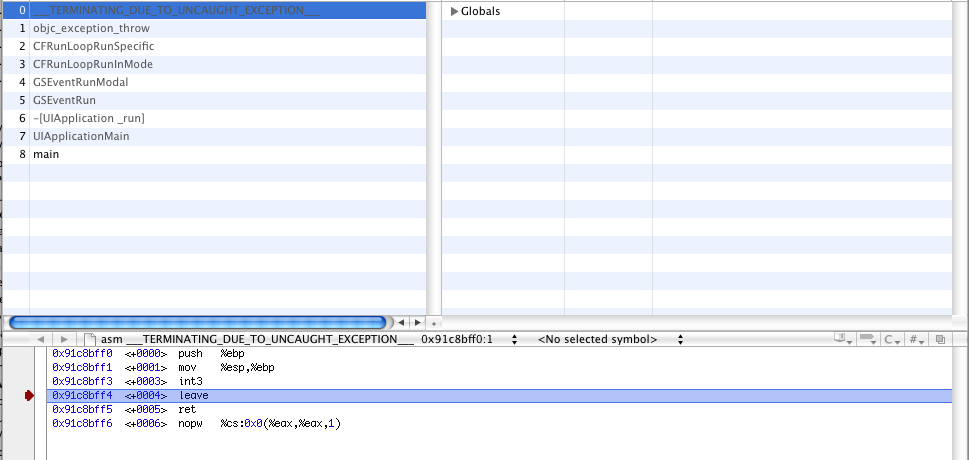Select the UIApplicationMain stack frame
969x460 pixels.
click(214, 136)
